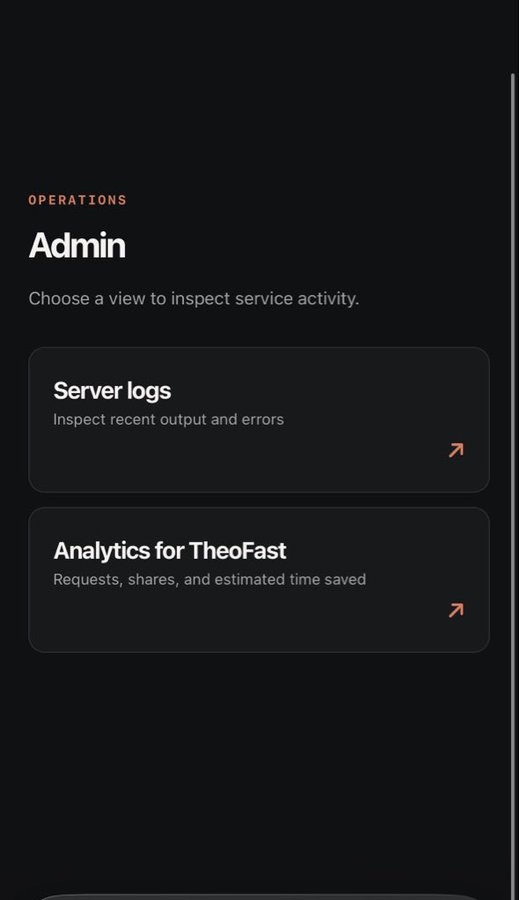Click the arrow icon on Analytics card

(x=456, y=610)
